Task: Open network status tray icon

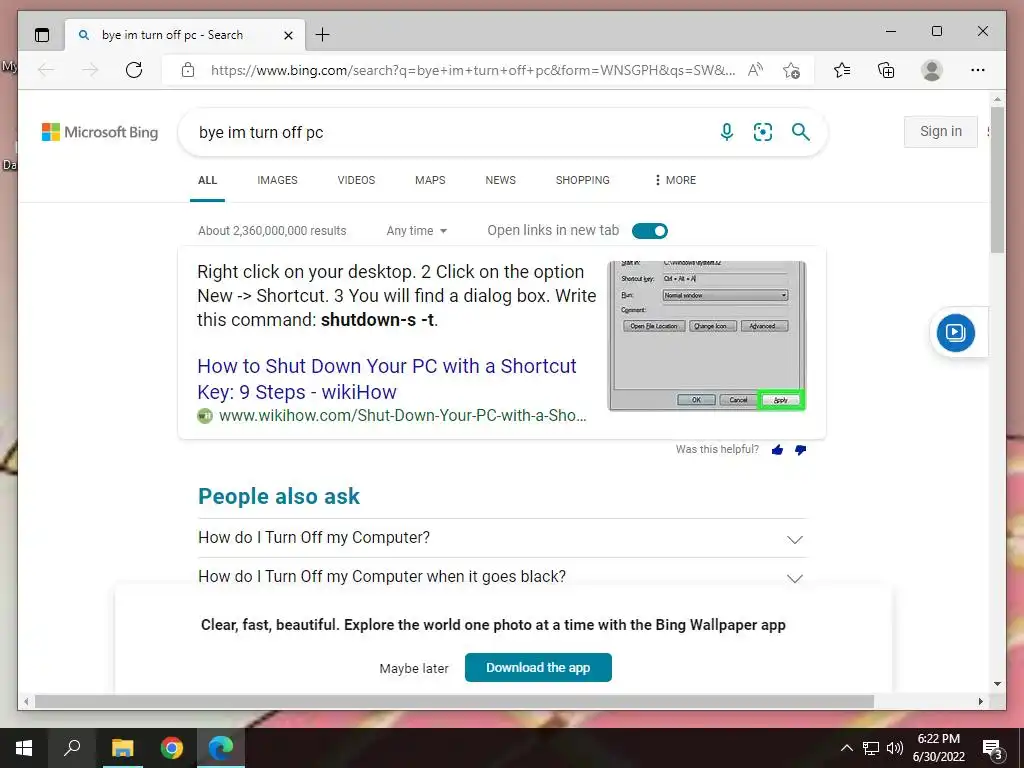Action: pyautogui.click(x=871, y=748)
